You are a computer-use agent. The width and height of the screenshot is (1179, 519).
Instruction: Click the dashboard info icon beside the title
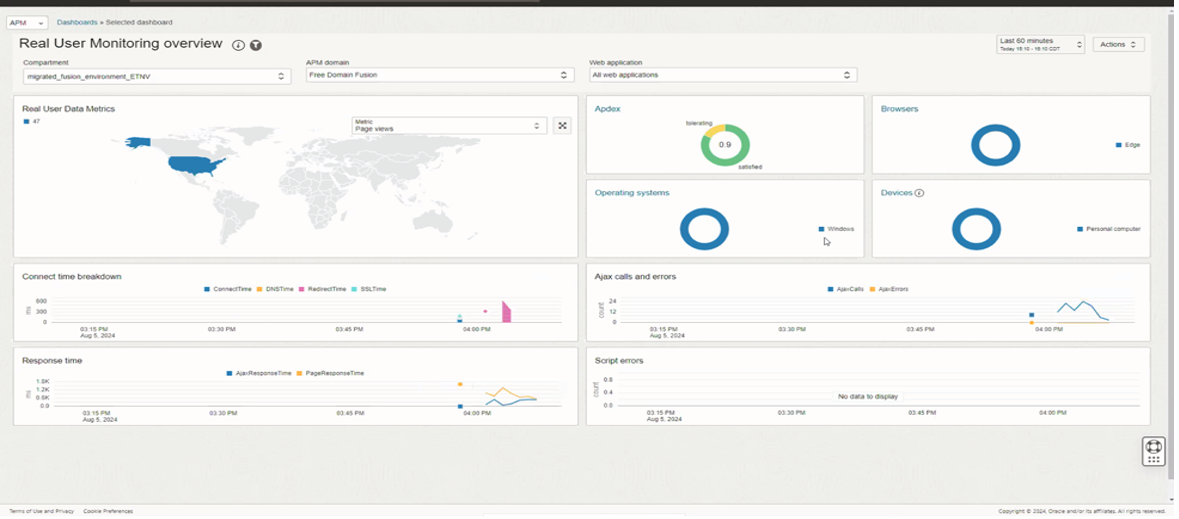coord(238,45)
